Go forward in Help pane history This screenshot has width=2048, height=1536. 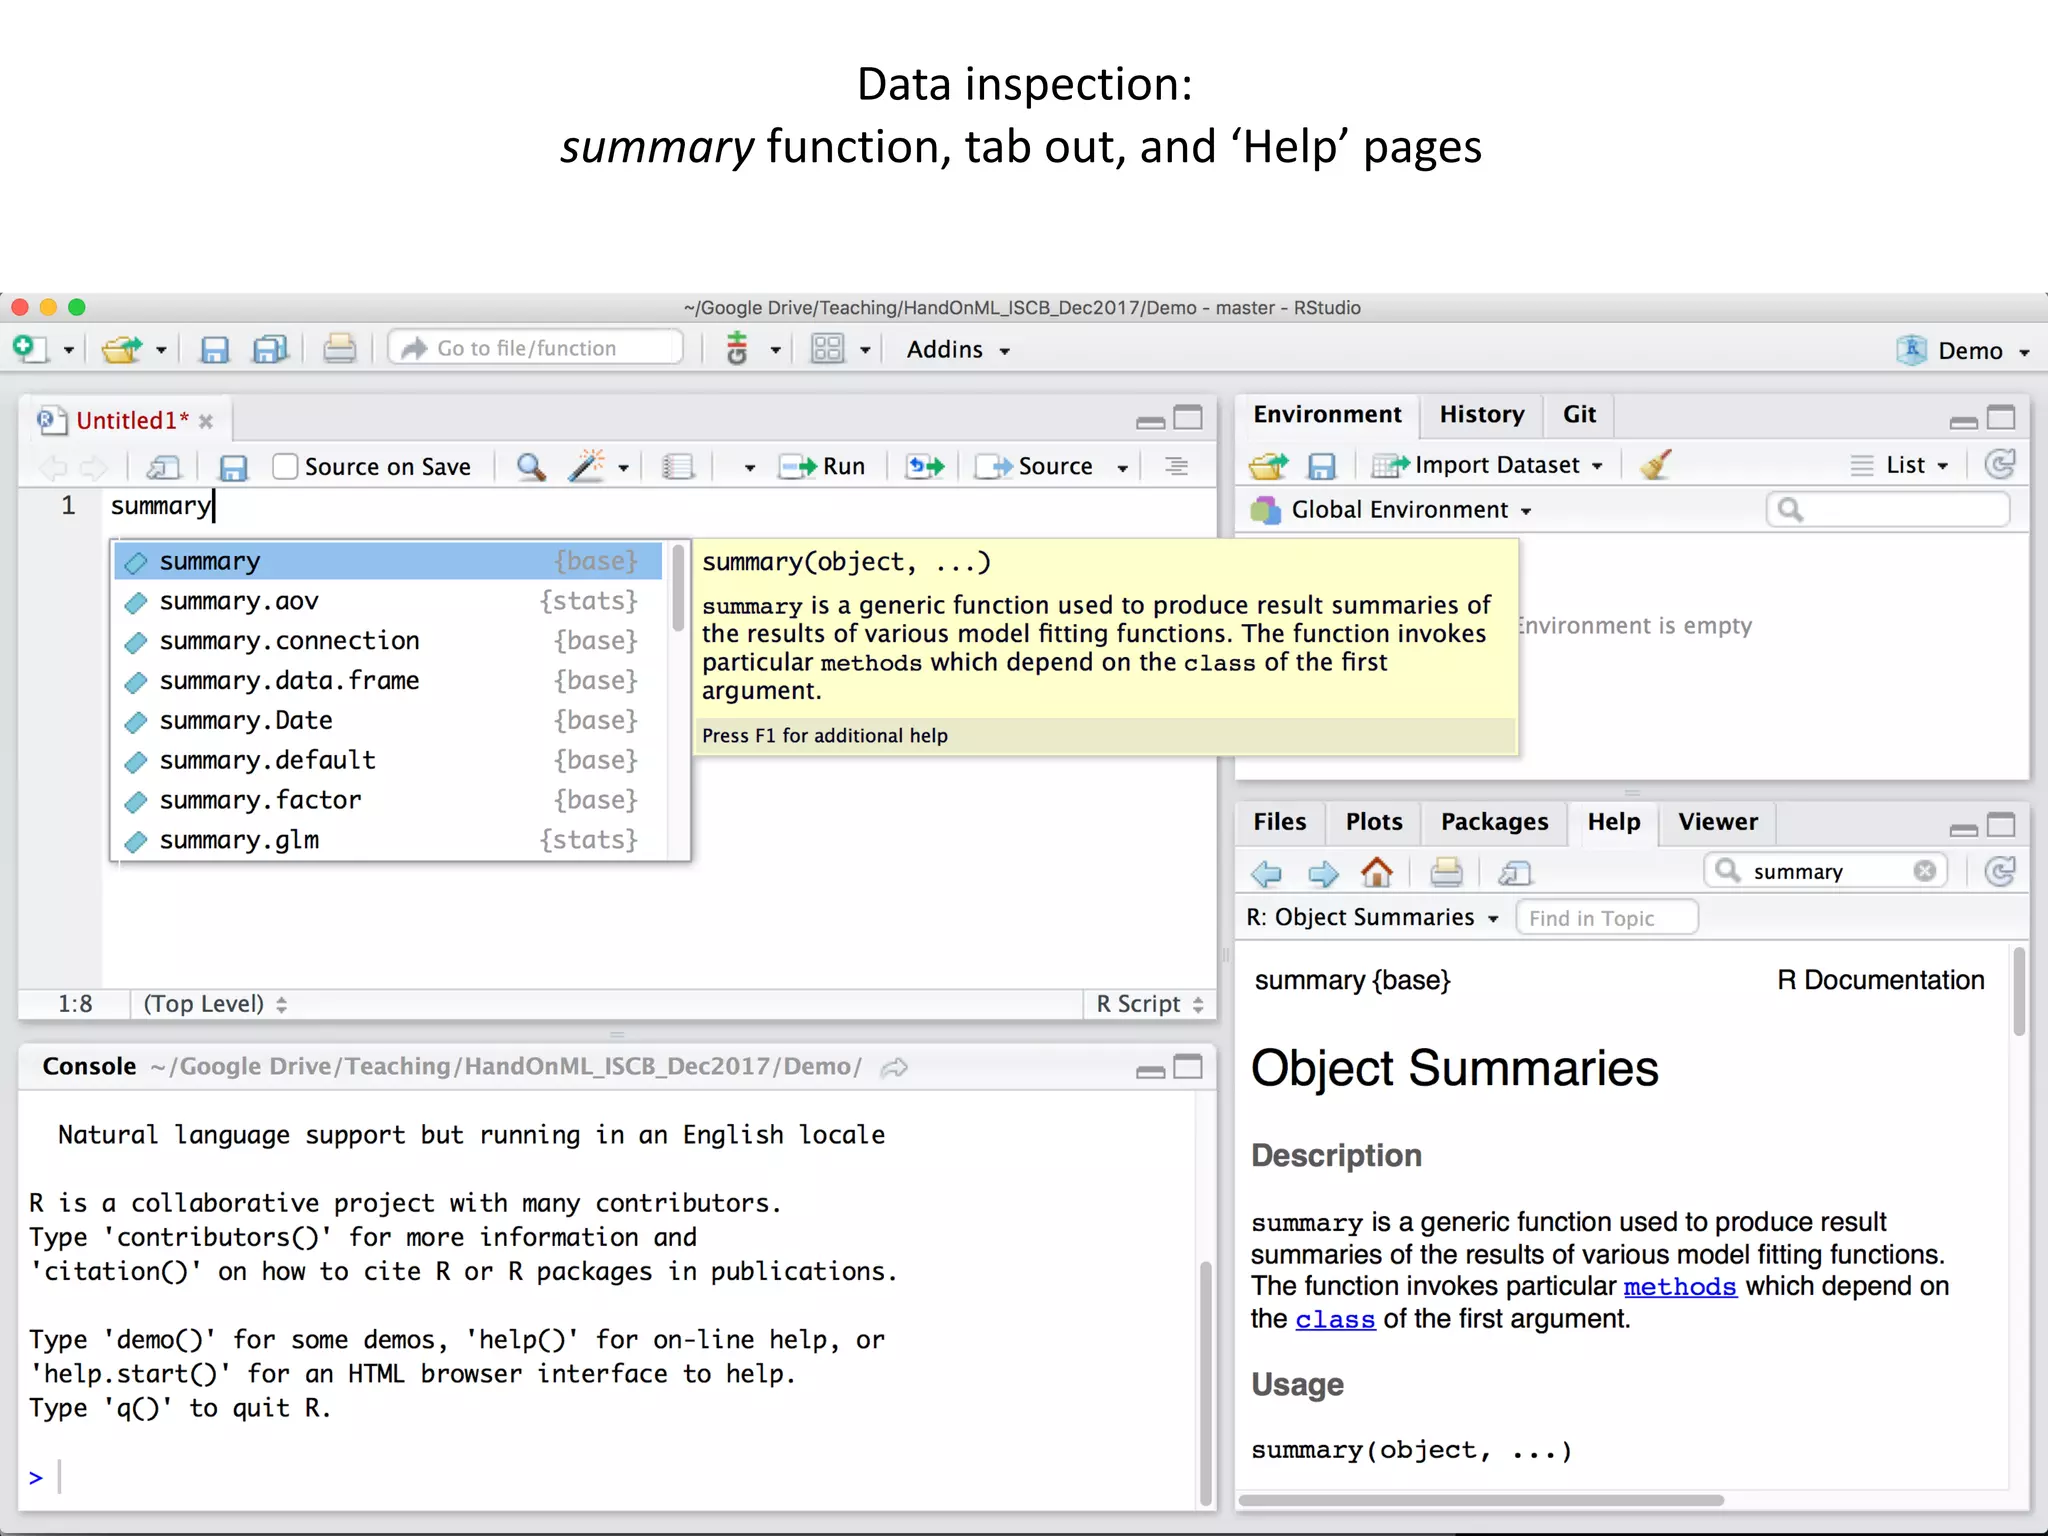(1323, 873)
